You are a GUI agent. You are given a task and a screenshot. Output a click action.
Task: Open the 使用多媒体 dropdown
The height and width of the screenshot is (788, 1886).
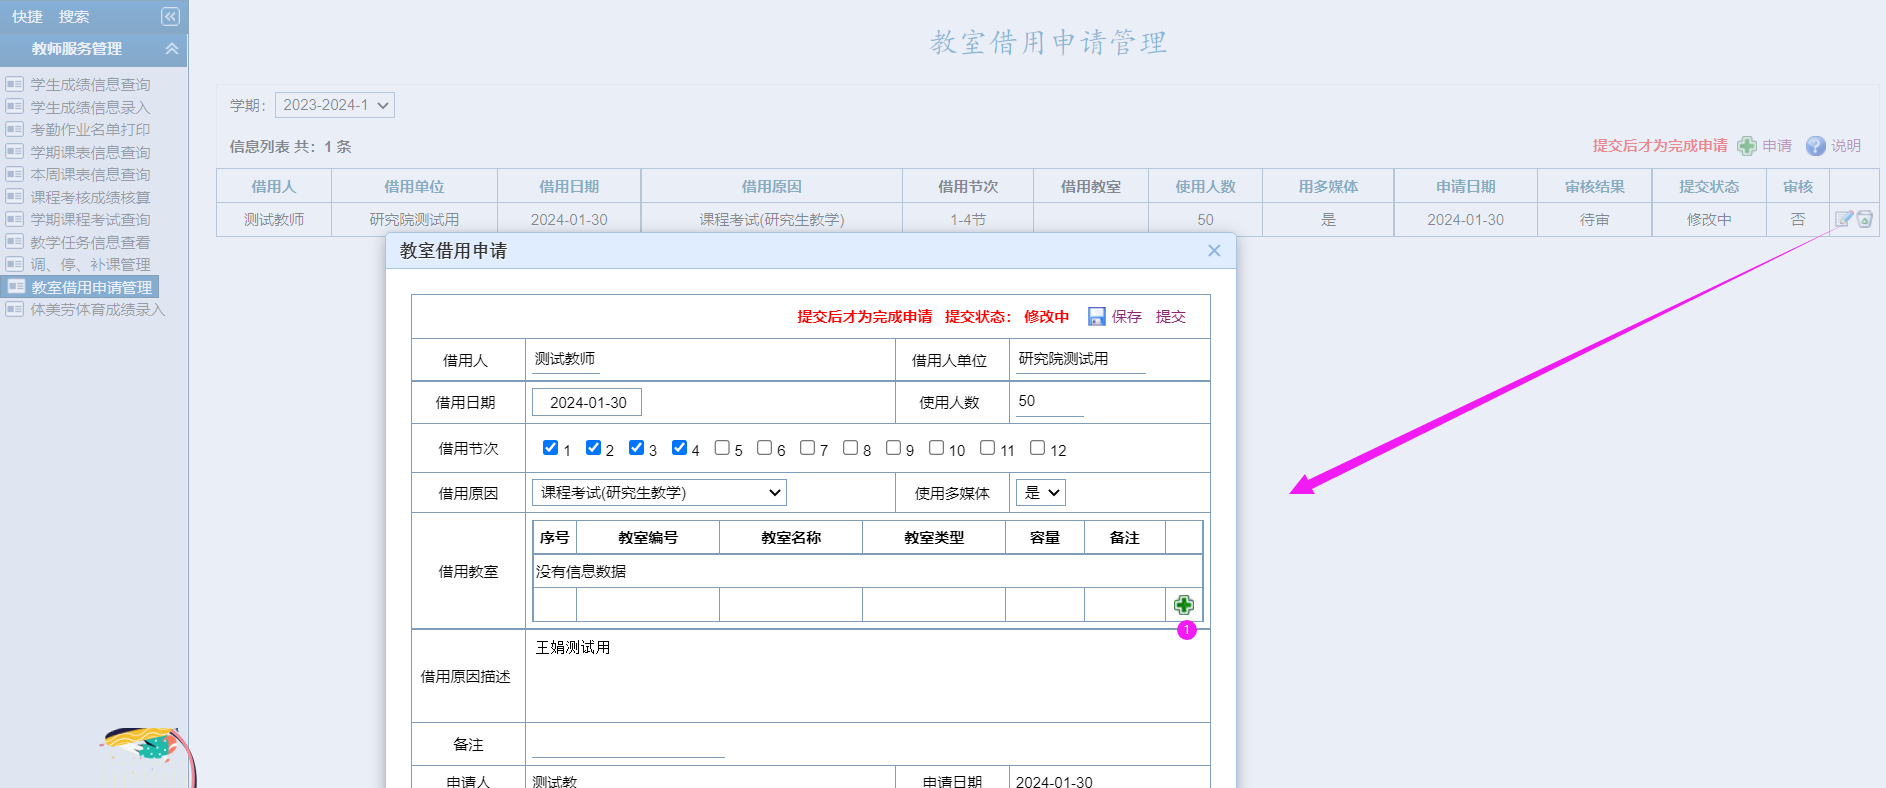coord(1040,493)
